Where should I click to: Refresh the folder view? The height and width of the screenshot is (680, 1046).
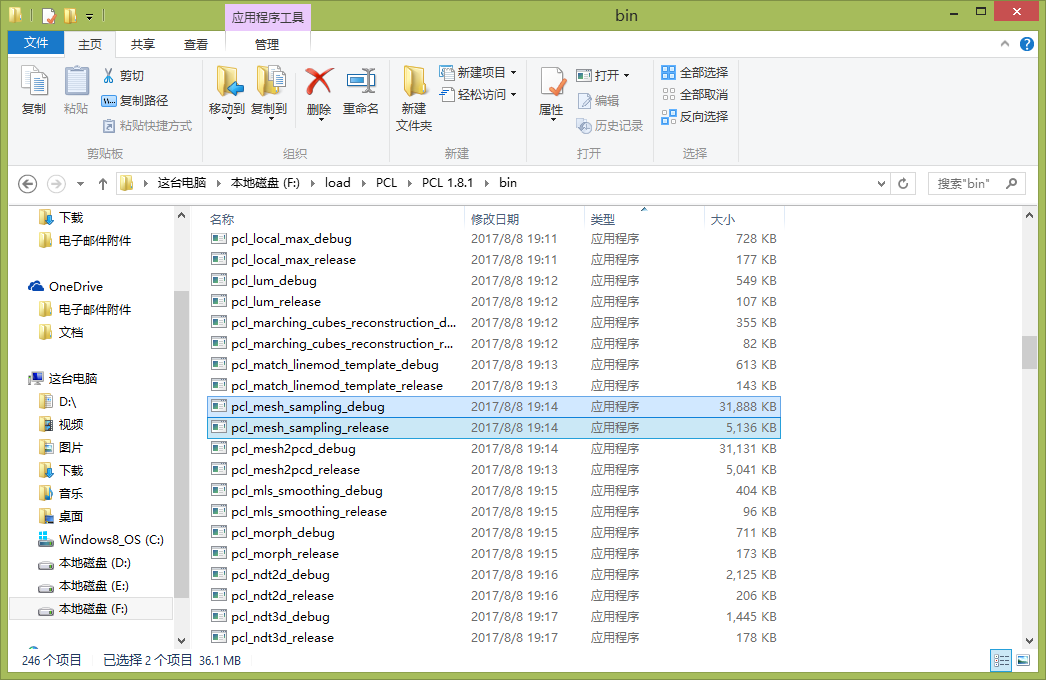903,183
